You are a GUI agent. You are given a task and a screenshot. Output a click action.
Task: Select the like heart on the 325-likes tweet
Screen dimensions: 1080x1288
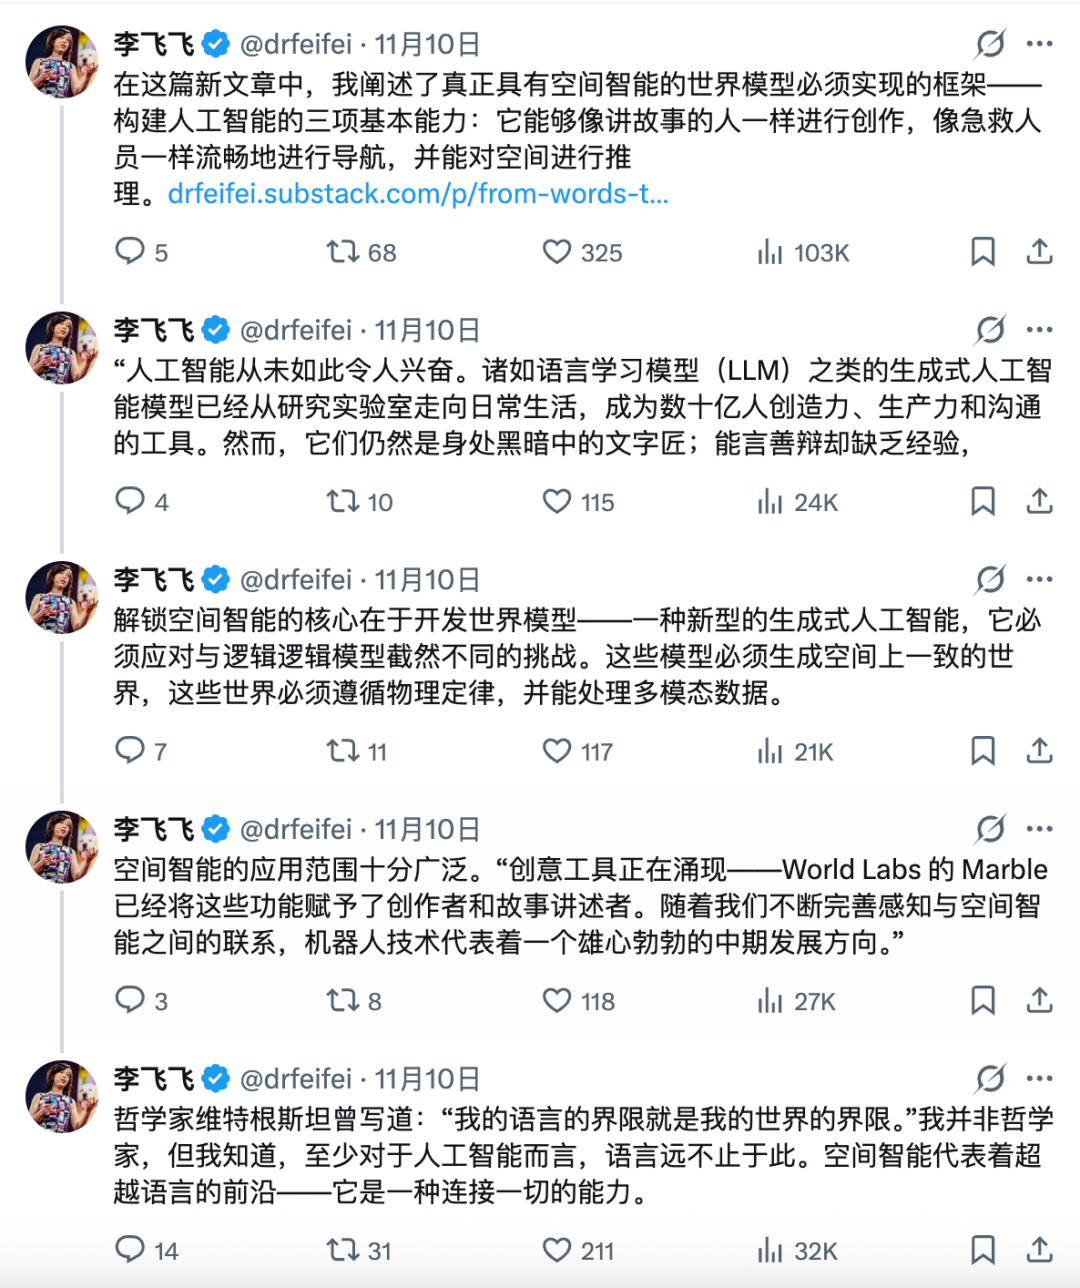click(556, 253)
